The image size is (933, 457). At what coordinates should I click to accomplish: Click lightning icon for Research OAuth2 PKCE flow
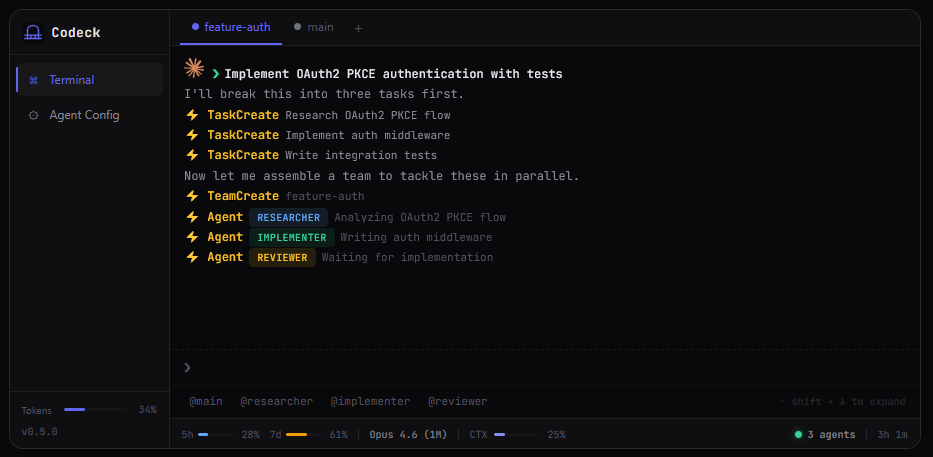click(192, 115)
